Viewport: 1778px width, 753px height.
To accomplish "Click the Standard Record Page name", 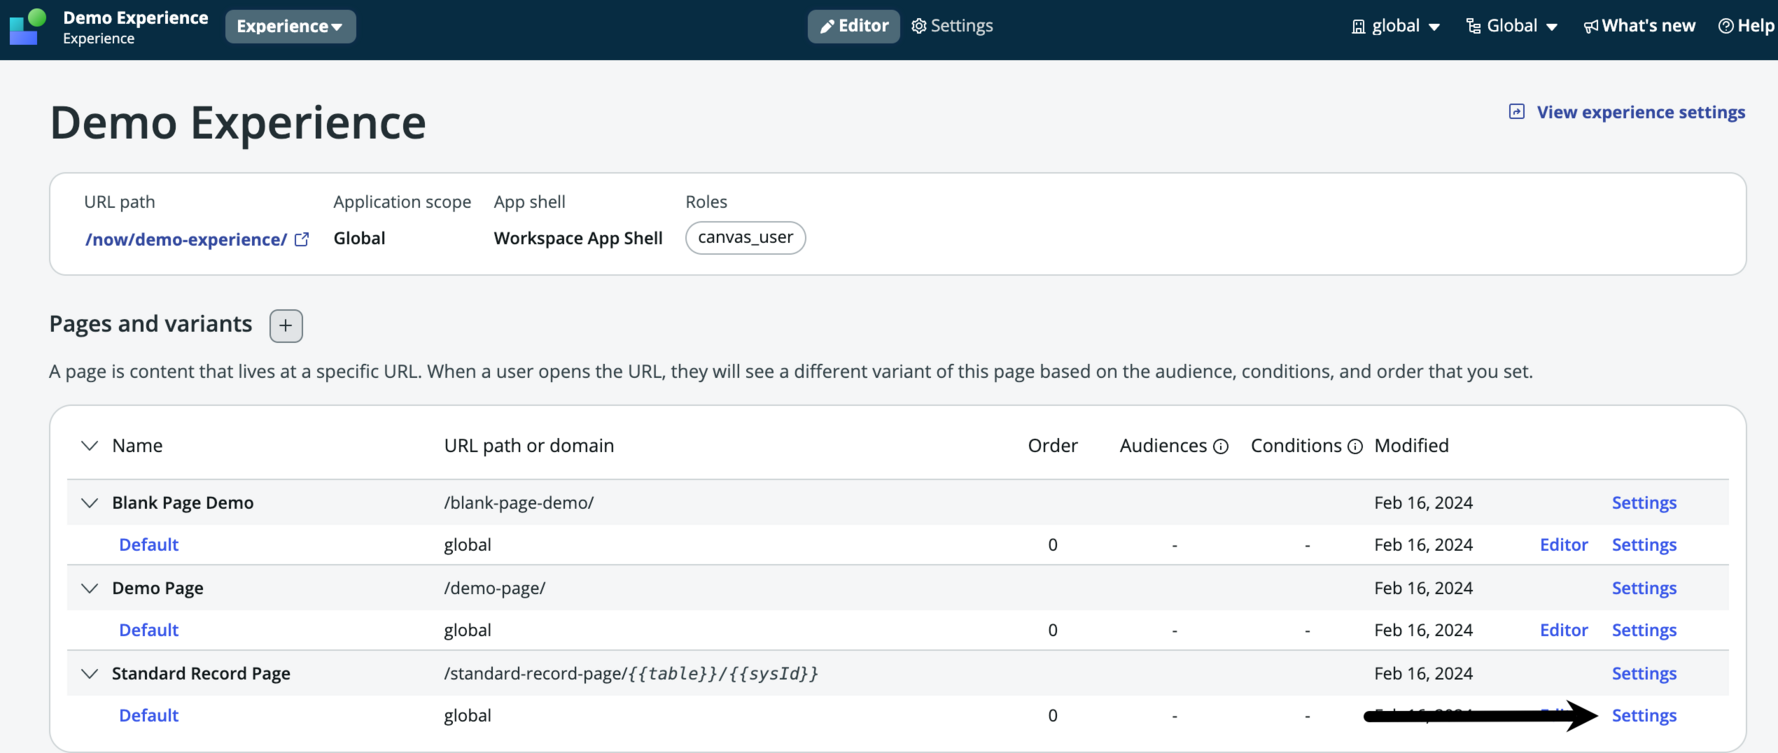I will click(x=201, y=674).
